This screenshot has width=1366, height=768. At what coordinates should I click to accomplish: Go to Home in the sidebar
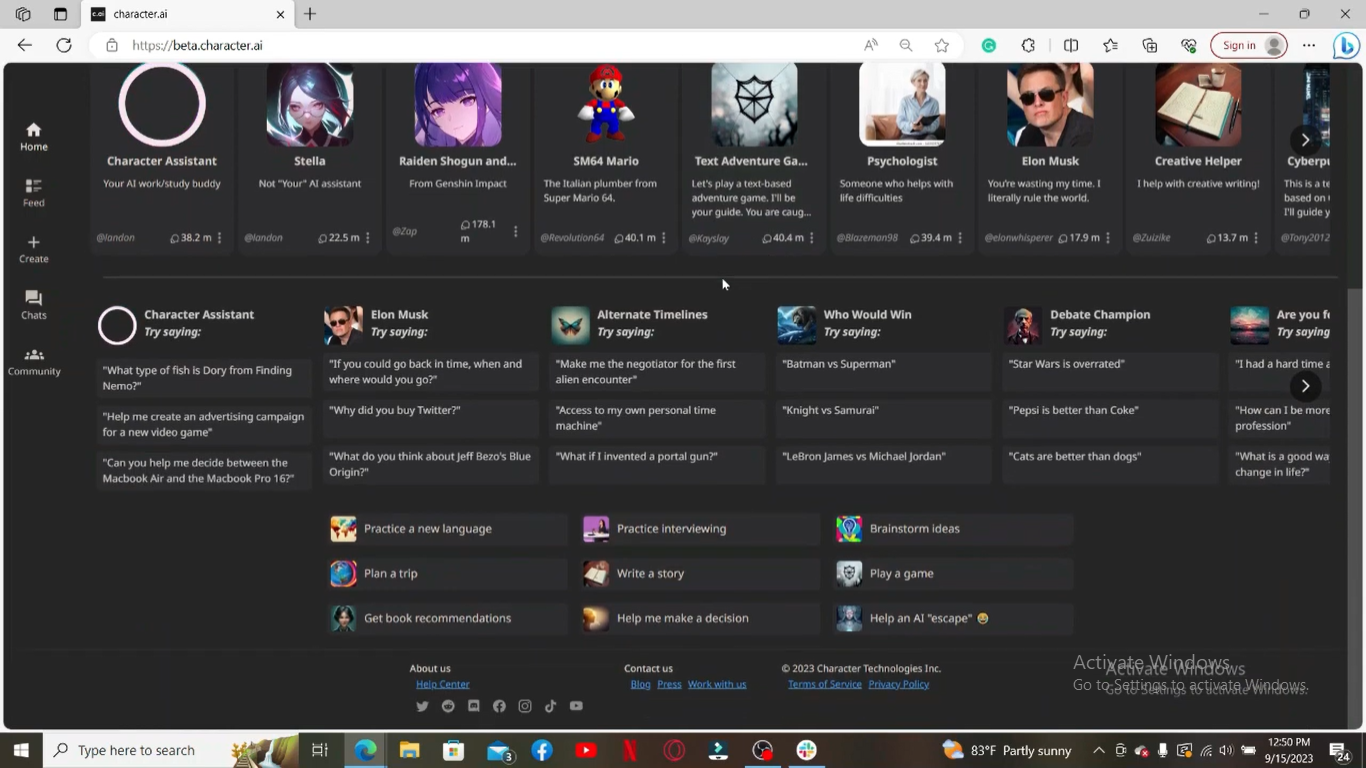[33, 136]
